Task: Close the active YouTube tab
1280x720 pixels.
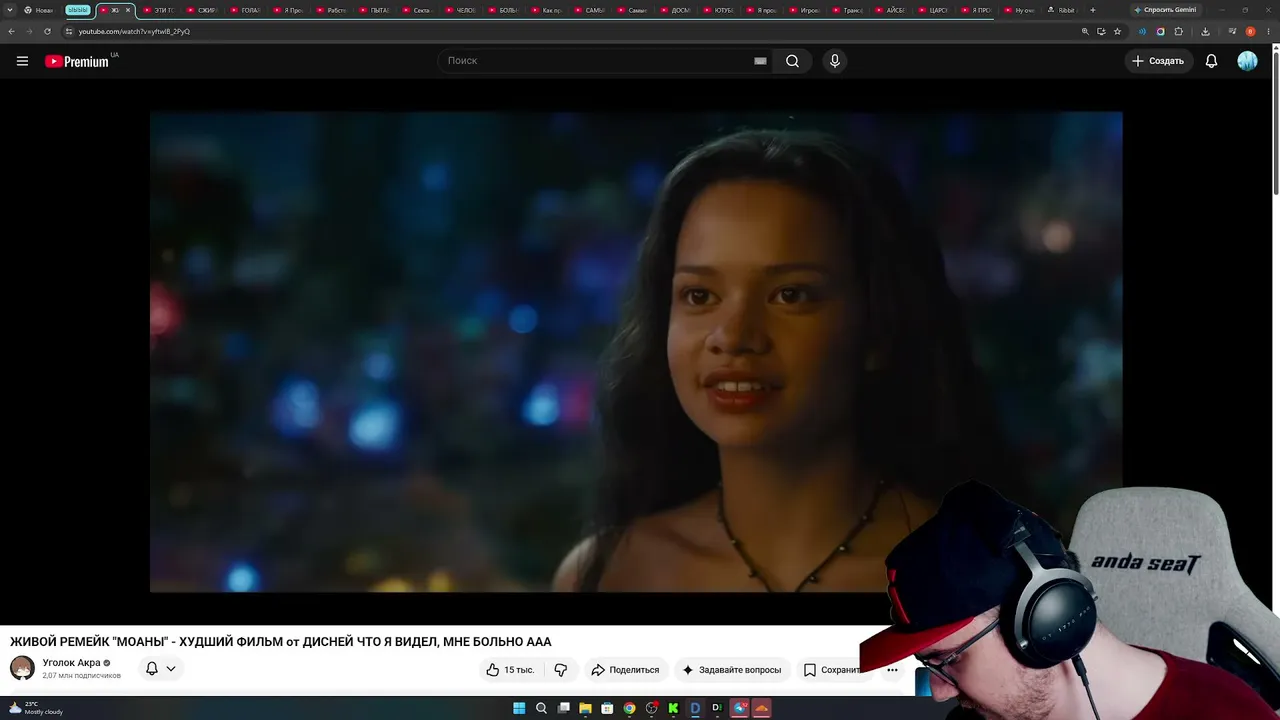Action: tap(127, 10)
